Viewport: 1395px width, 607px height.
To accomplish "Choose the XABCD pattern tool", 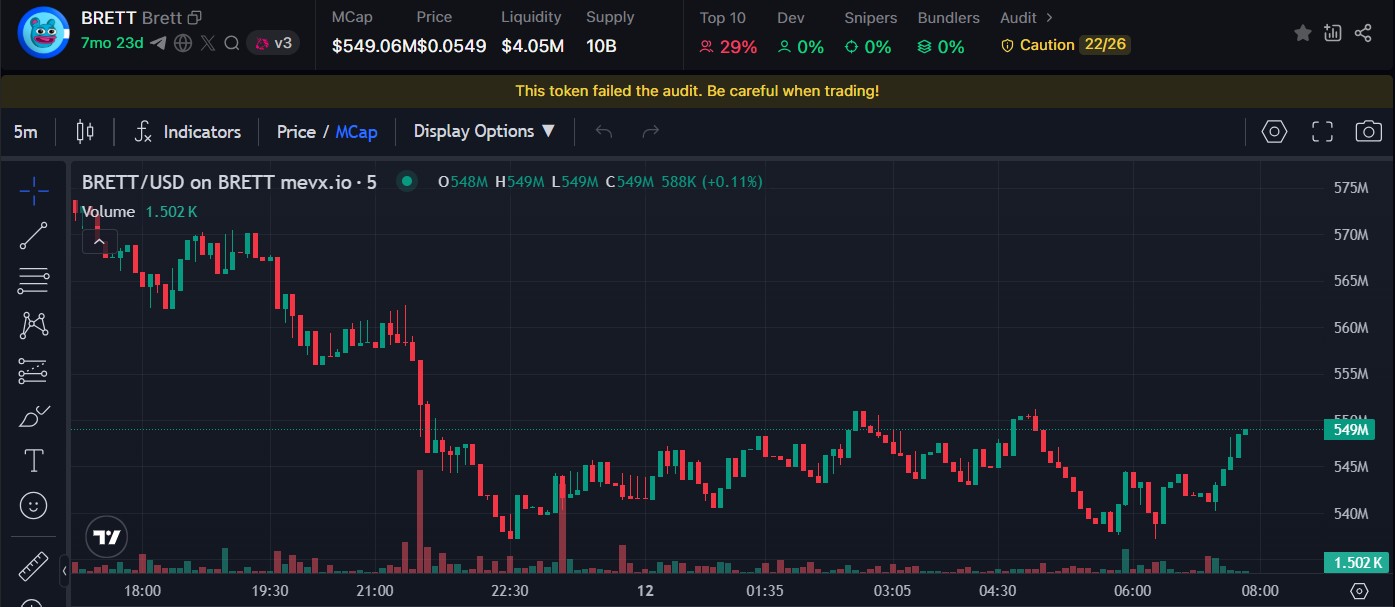I will [33, 325].
